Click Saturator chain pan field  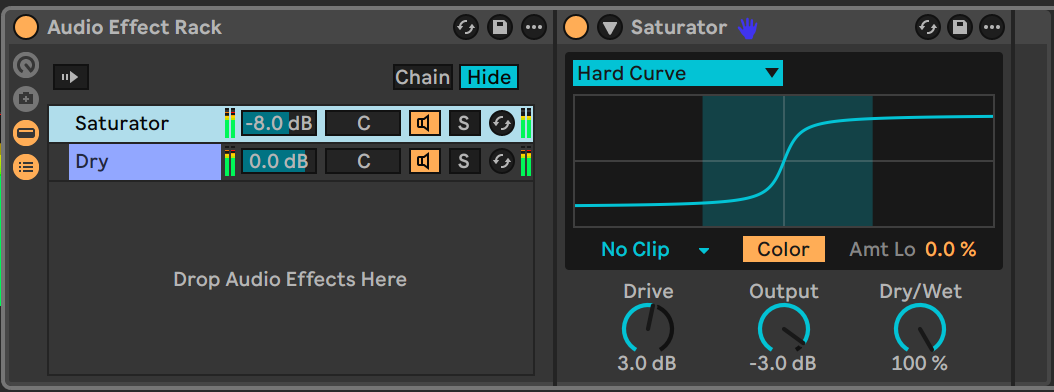click(363, 124)
